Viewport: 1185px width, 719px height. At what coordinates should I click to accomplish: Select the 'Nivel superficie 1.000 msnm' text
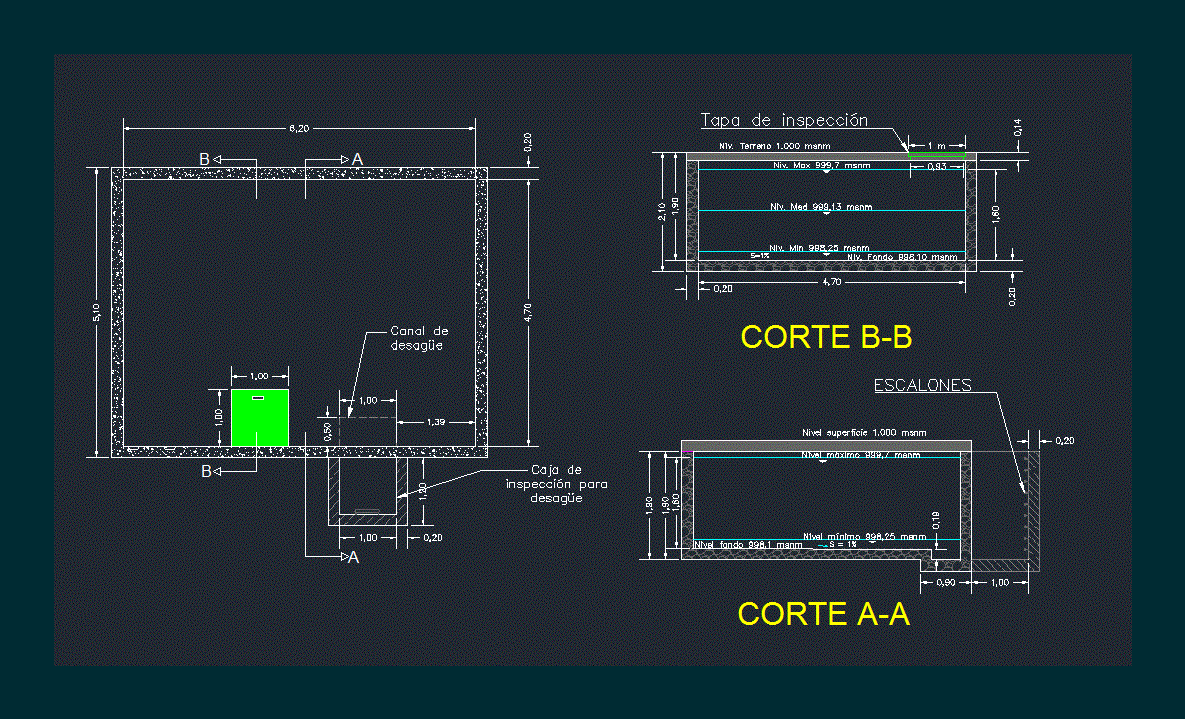(x=863, y=433)
